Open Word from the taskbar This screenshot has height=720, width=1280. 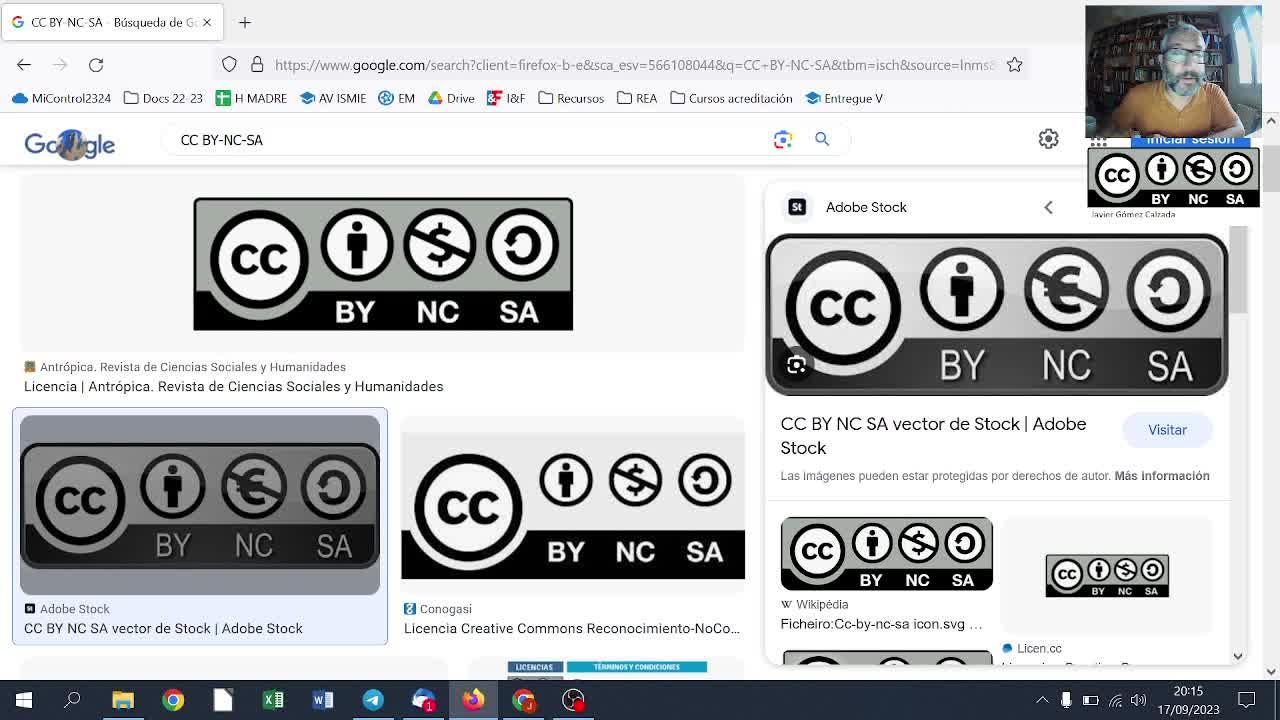(323, 700)
